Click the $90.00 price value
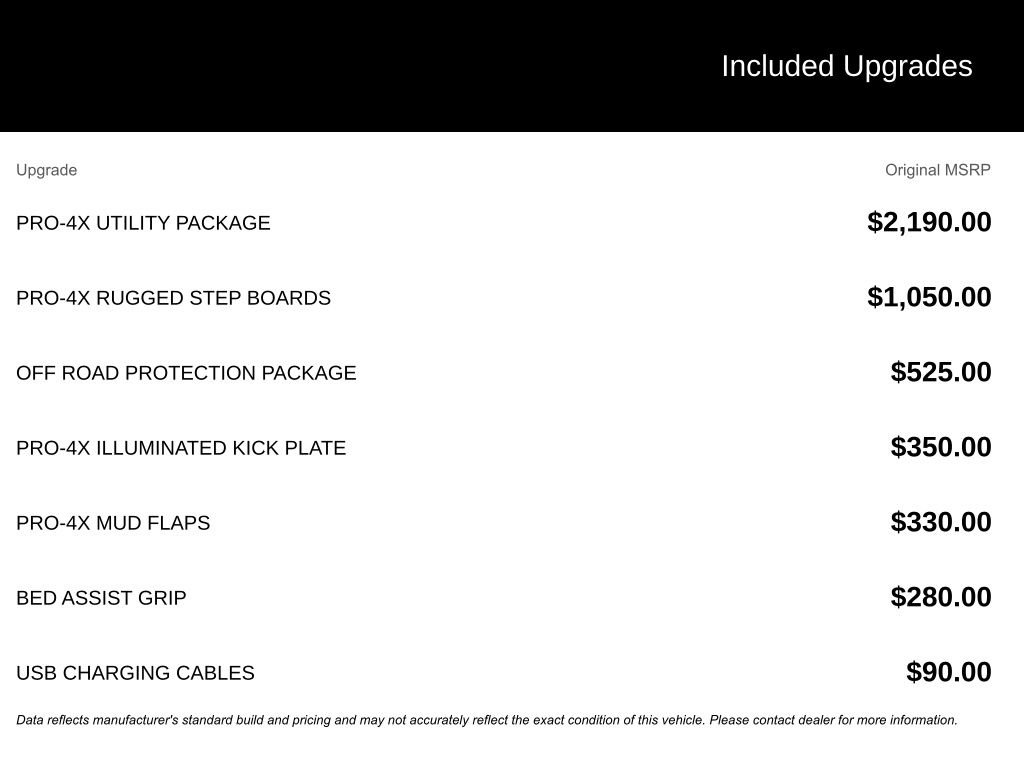Image resolution: width=1024 pixels, height=768 pixels. point(948,673)
